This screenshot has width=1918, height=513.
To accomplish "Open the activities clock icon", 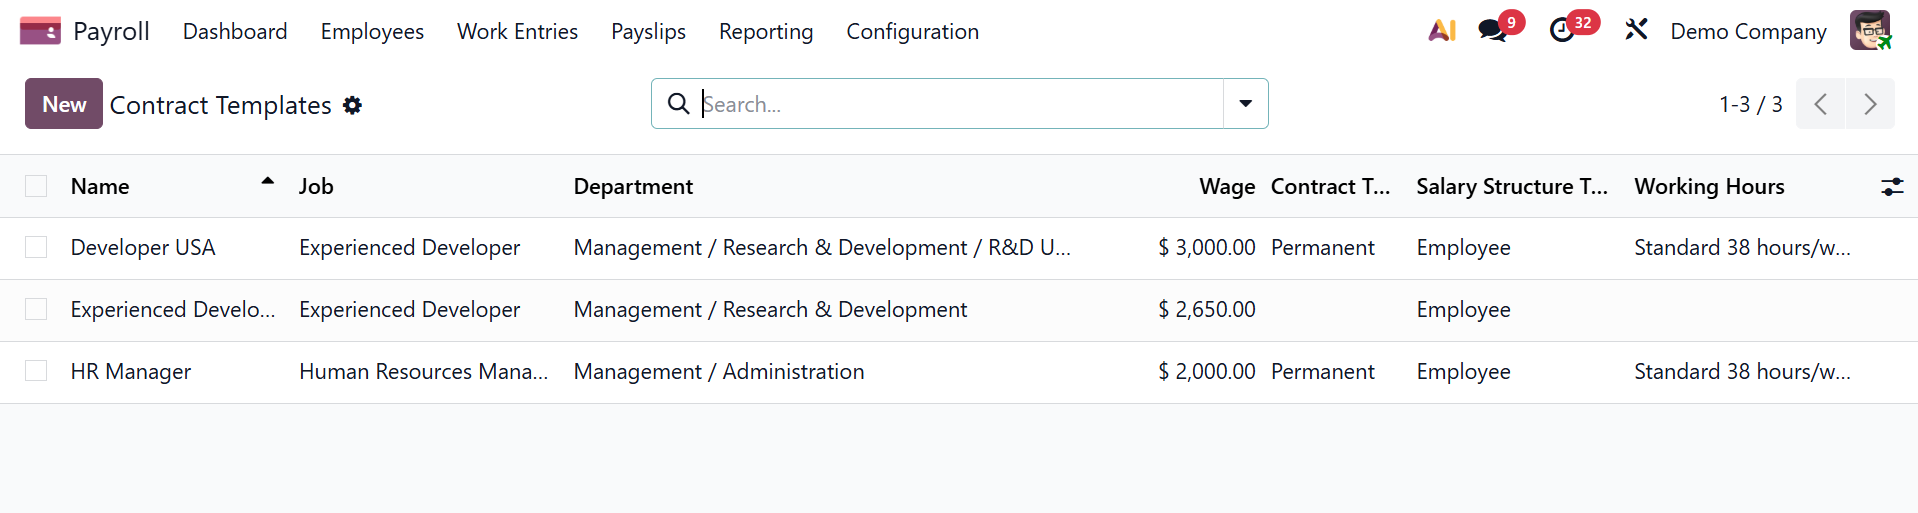I will pyautogui.click(x=1562, y=31).
